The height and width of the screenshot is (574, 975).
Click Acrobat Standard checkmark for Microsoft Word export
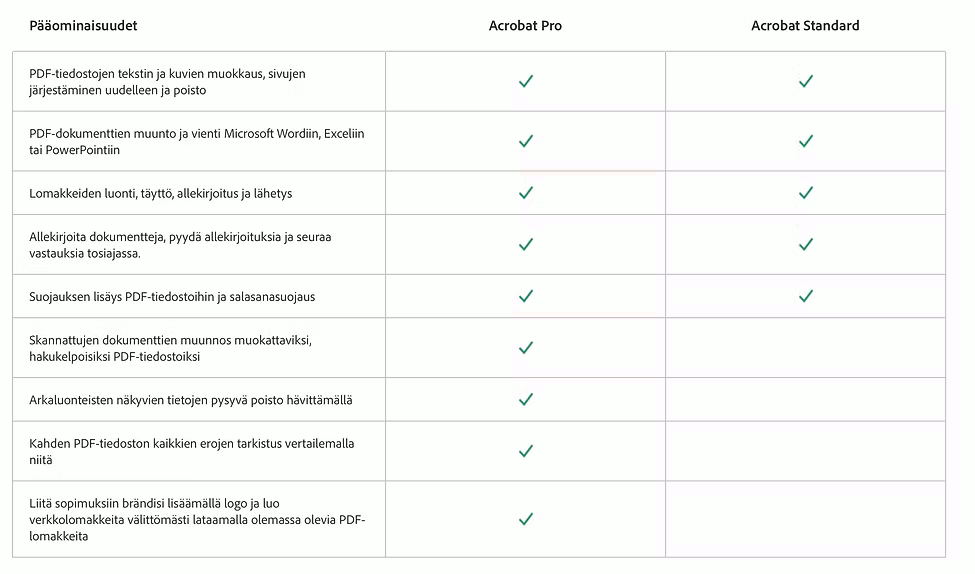[x=805, y=141]
